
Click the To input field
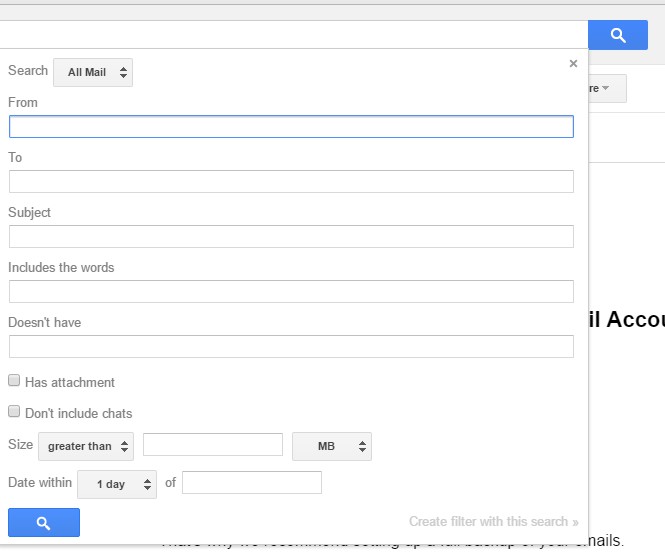click(291, 181)
